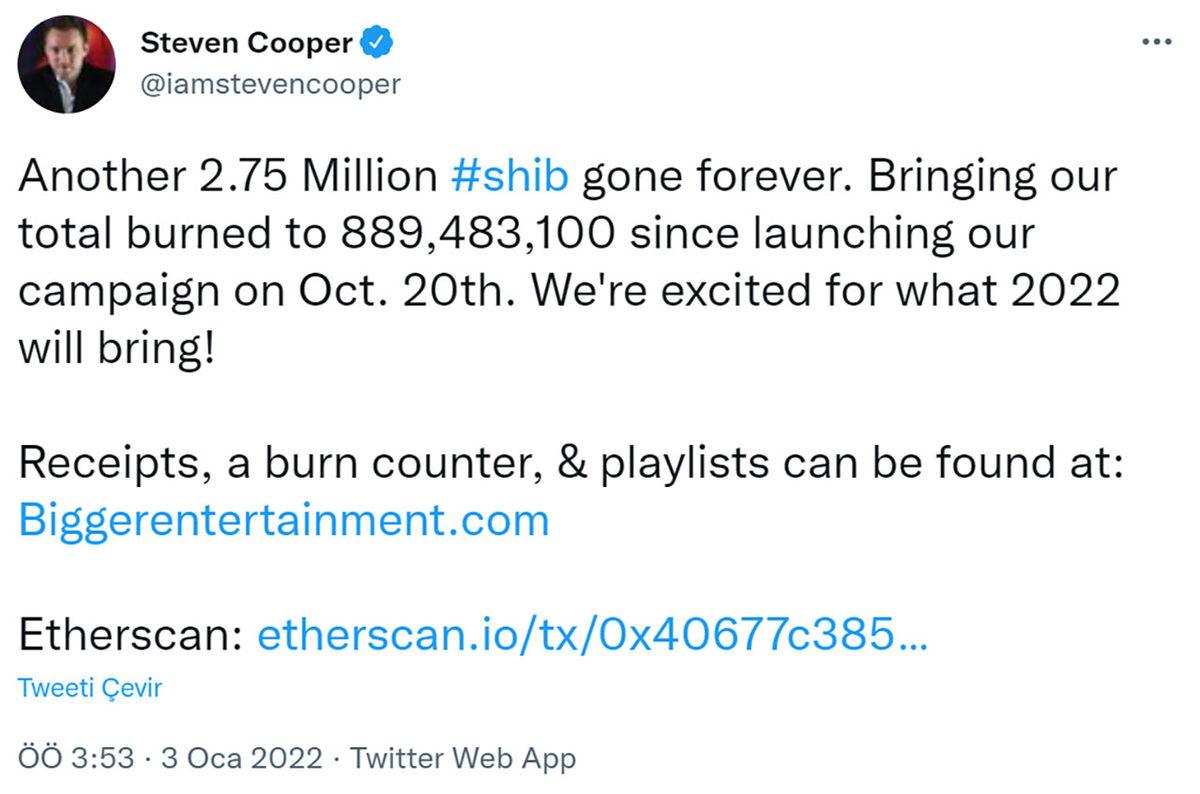Open the @iamstevencooper handle link
The height and width of the screenshot is (794, 1200).
[270, 84]
